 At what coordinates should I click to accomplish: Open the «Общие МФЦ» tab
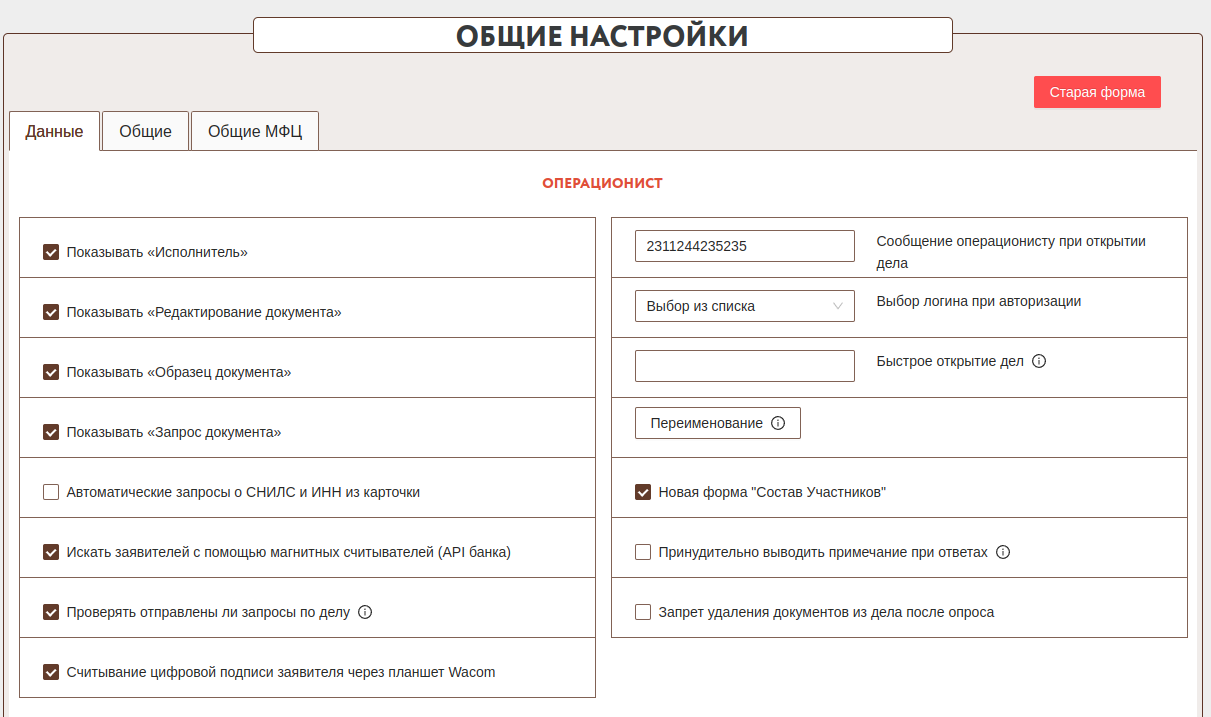click(x=254, y=131)
